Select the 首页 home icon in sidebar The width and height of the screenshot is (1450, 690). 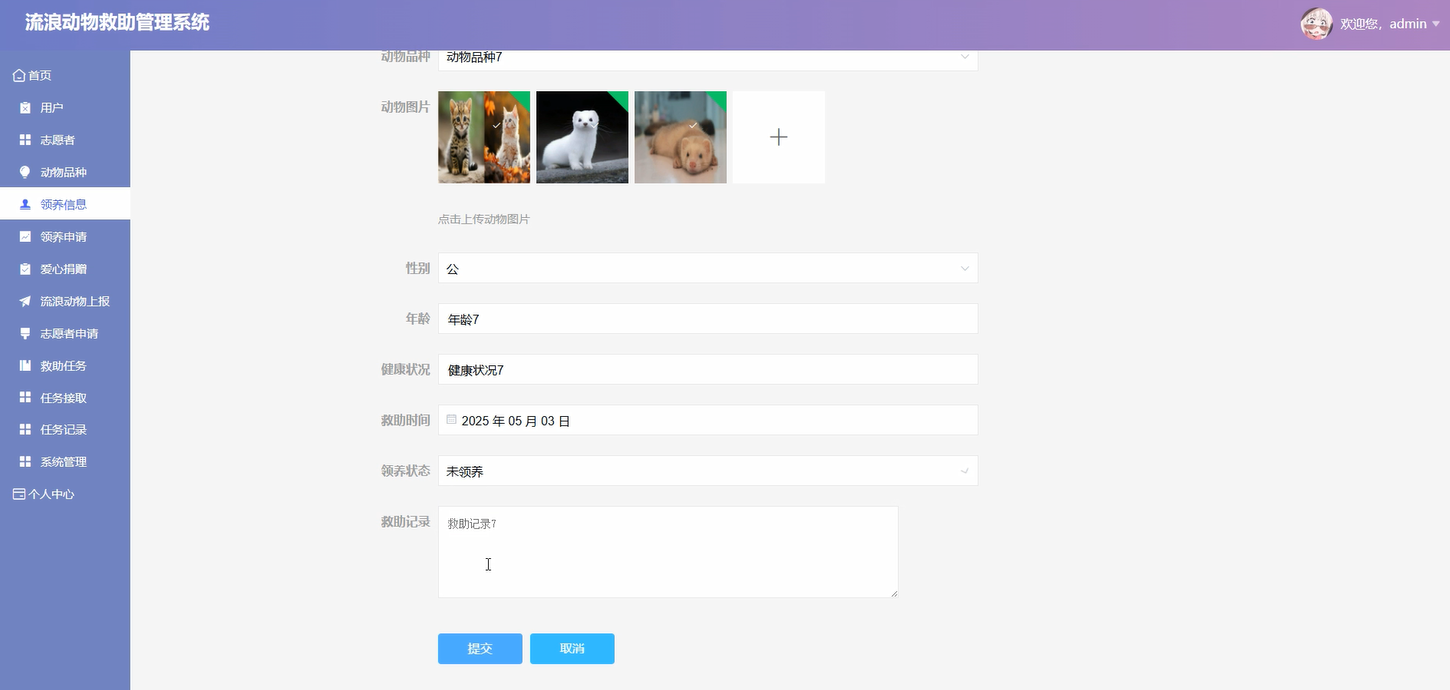17,74
